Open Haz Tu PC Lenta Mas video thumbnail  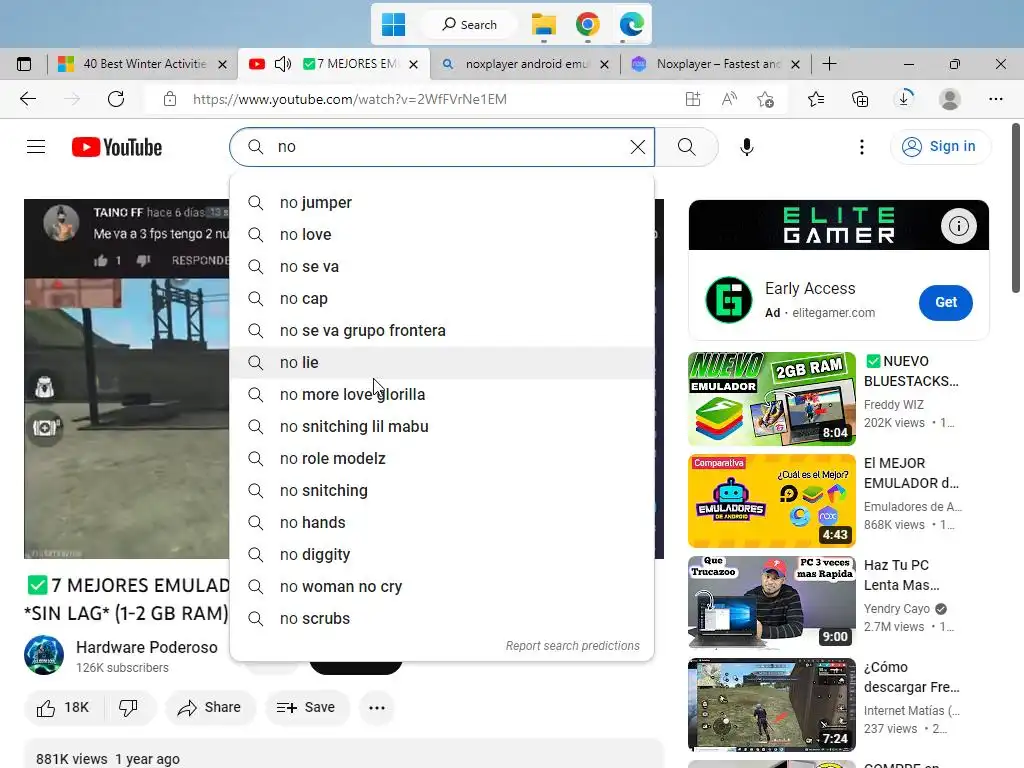click(772, 603)
